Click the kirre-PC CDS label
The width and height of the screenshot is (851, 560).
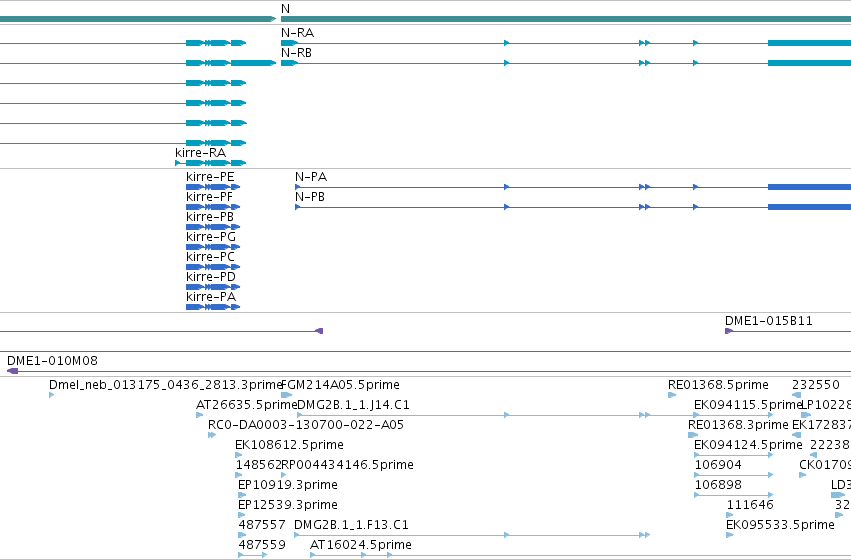click(x=211, y=257)
